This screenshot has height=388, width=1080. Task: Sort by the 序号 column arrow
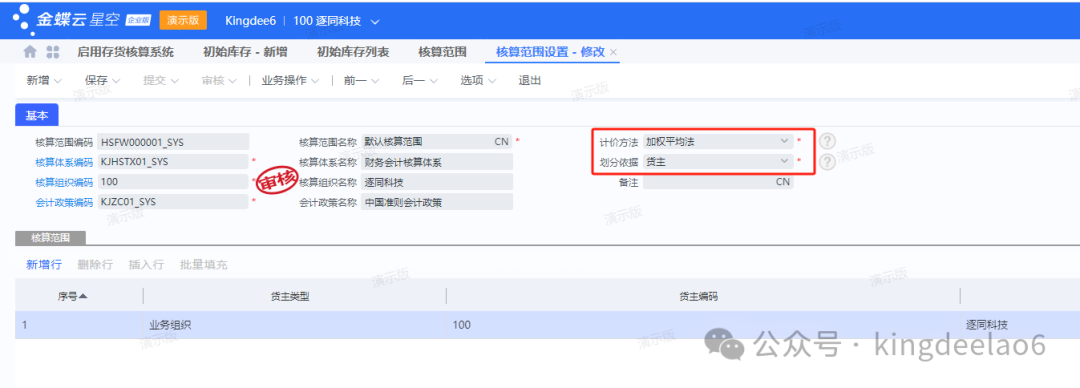click(x=83, y=296)
